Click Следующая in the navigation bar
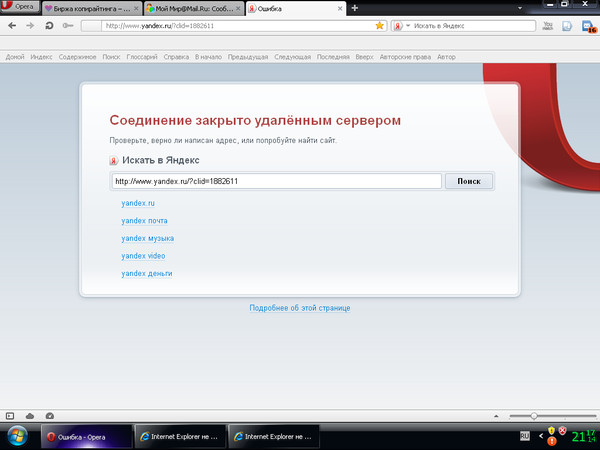This screenshot has width=600, height=450. 292,57
